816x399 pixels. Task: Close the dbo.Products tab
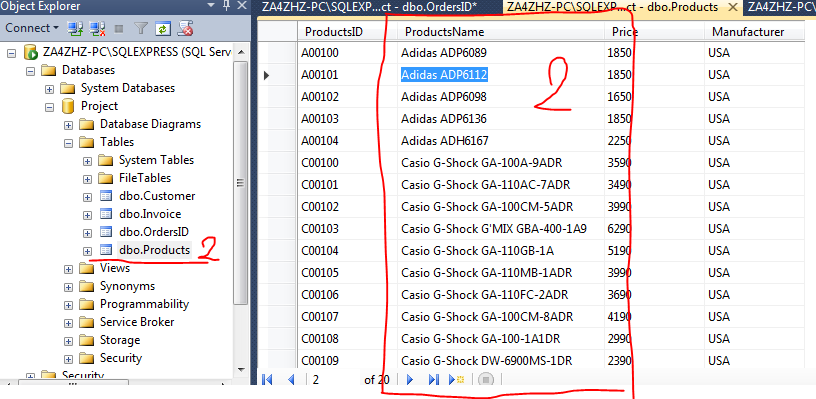[x=733, y=7]
